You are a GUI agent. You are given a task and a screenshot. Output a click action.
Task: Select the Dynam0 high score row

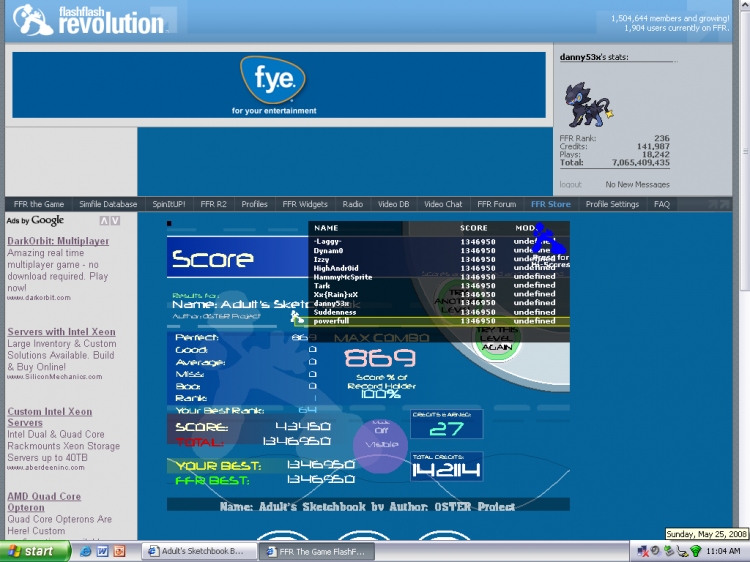click(439, 251)
